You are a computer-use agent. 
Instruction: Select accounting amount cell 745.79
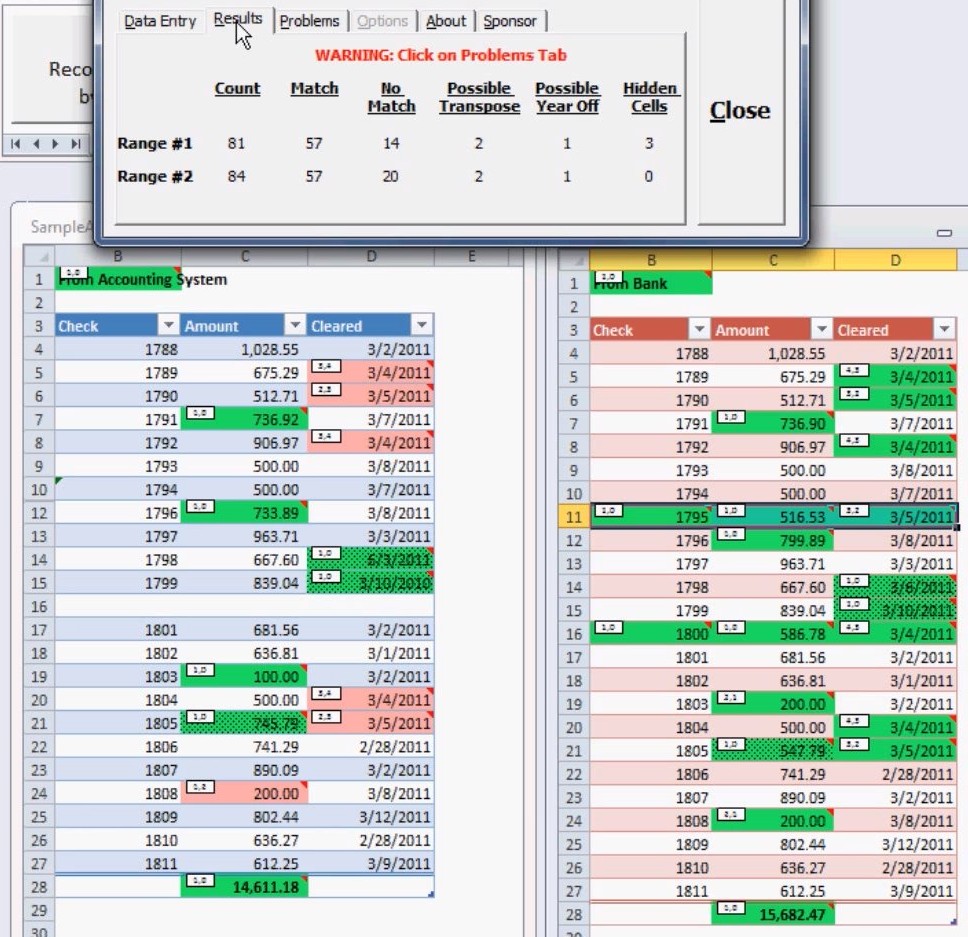pyautogui.click(x=244, y=723)
